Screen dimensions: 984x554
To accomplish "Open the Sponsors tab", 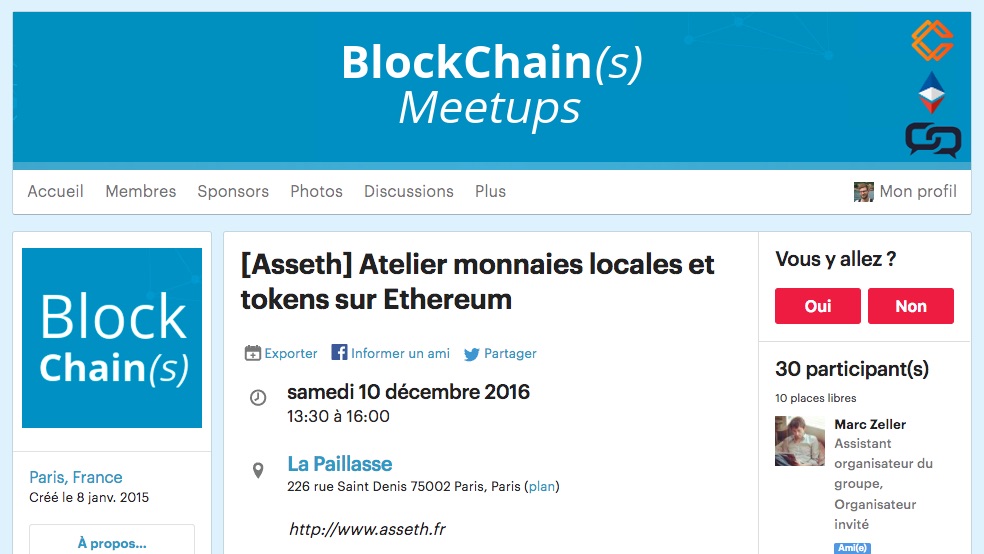I will [233, 191].
